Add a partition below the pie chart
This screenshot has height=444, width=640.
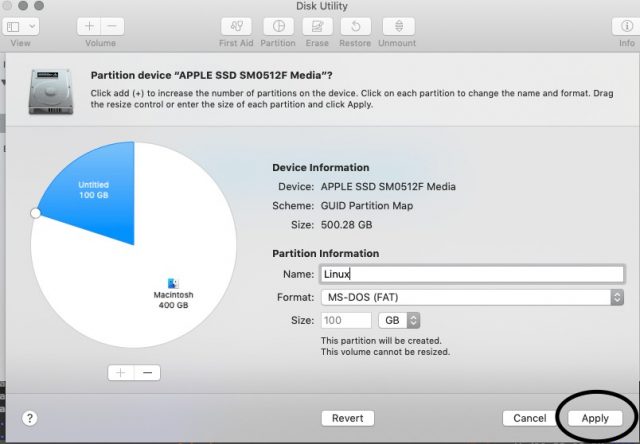(121, 373)
